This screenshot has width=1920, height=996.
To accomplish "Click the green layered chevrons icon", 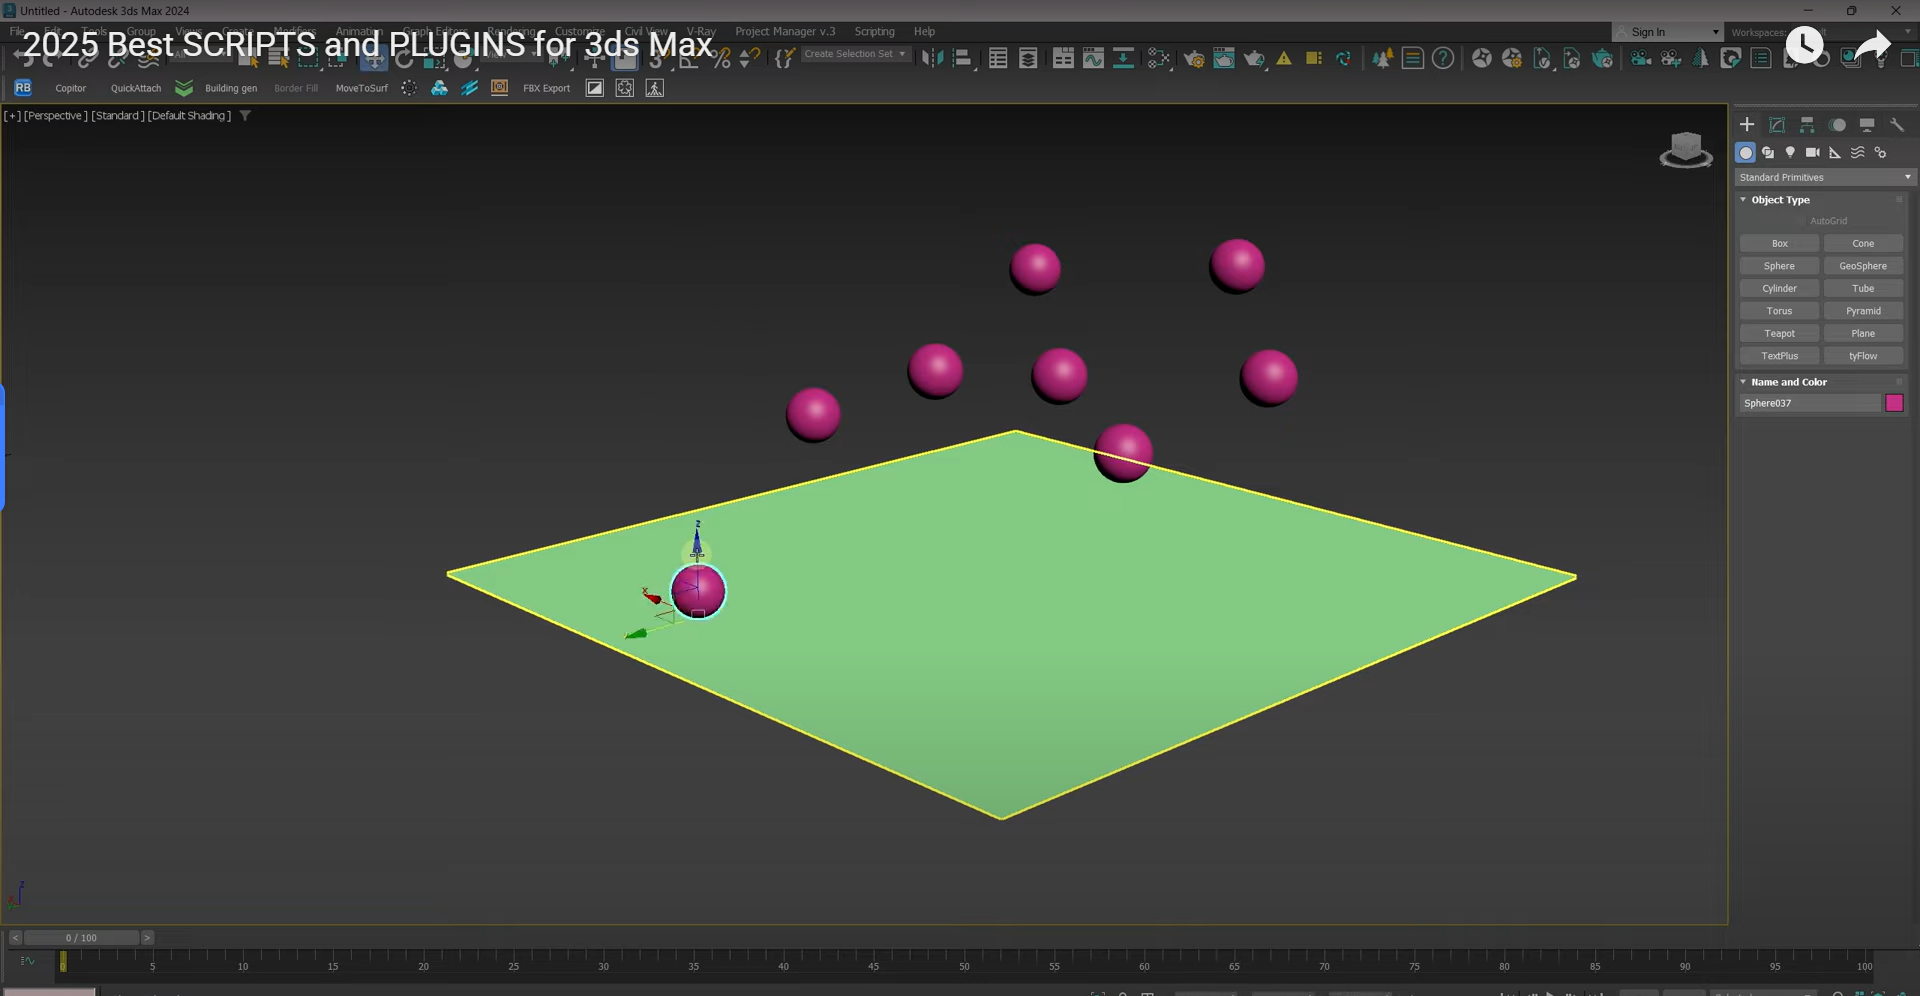I will [x=184, y=88].
